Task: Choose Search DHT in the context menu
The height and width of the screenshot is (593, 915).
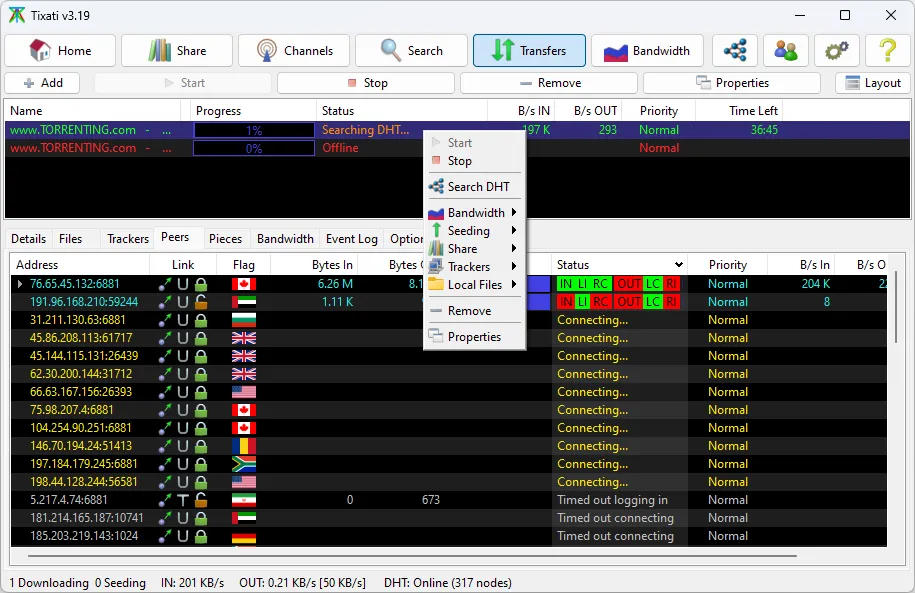Action: point(474,187)
